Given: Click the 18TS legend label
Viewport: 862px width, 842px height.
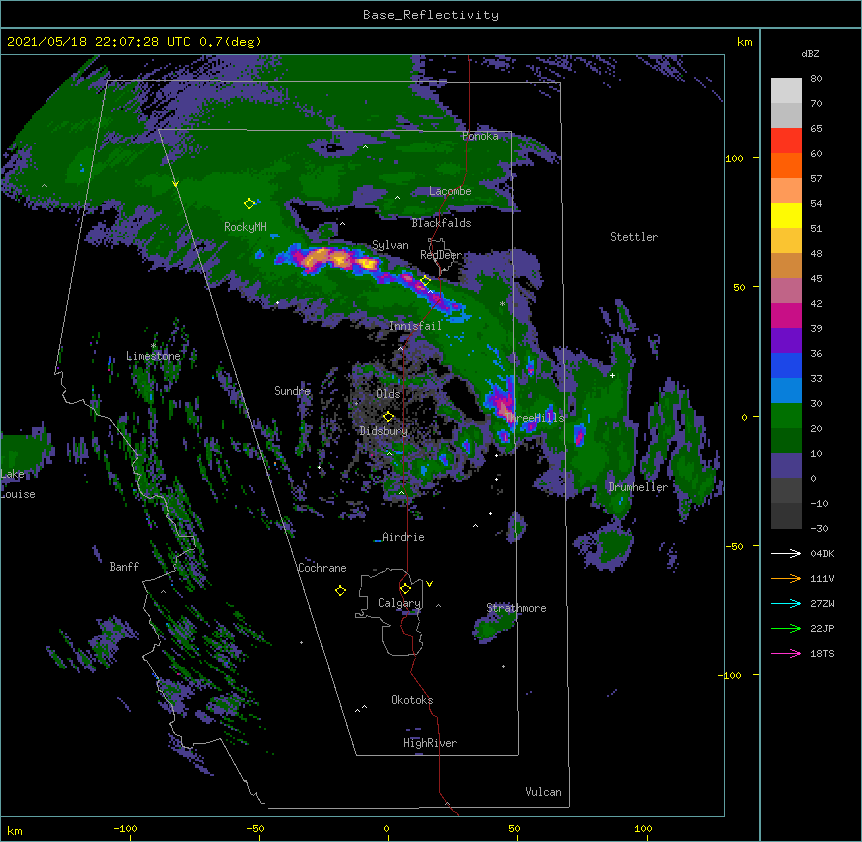Looking at the screenshot, I should coord(822,653).
